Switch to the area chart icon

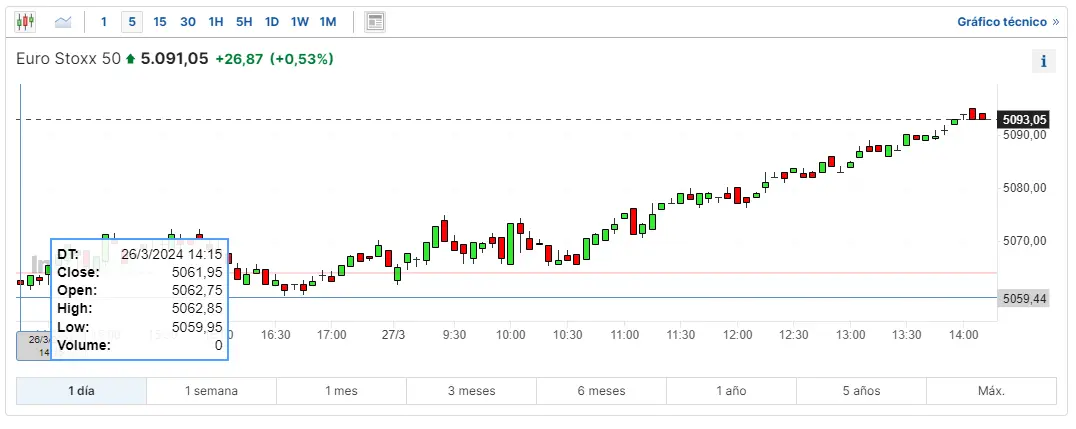[x=63, y=22]
